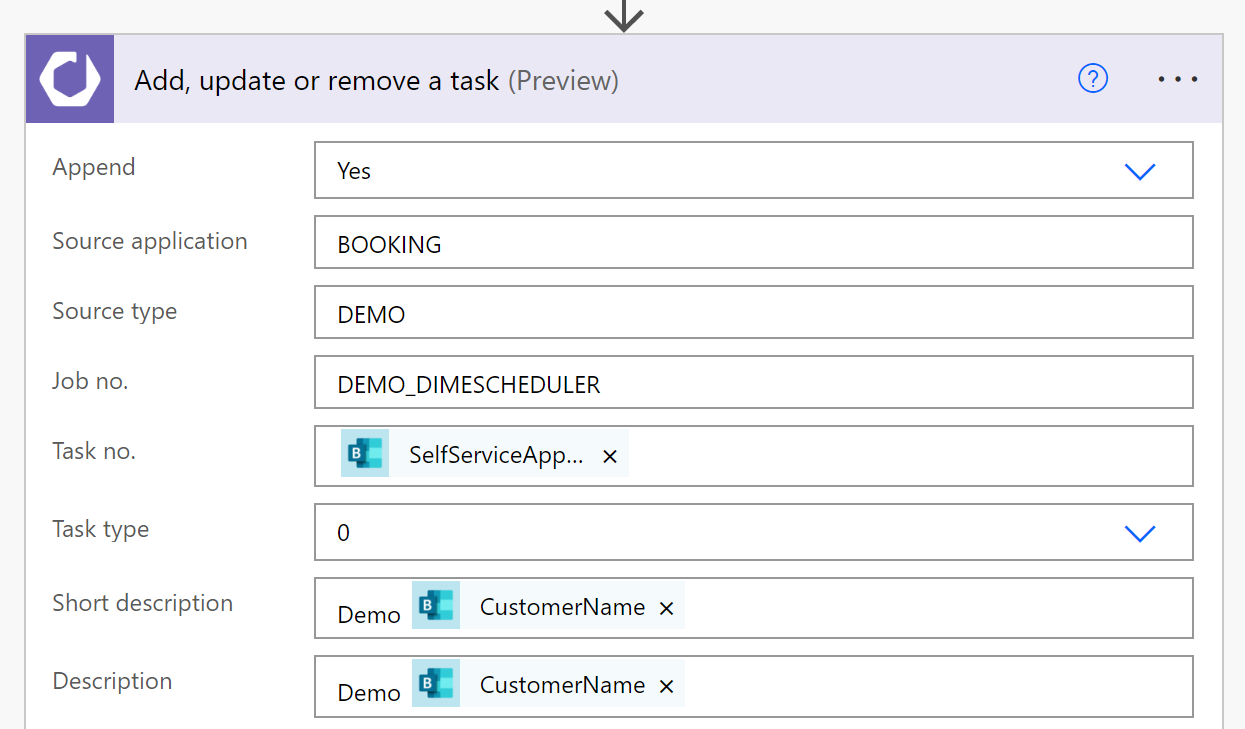Click the Job no. input field
The image size is (1245, 729).
point(753,384)
